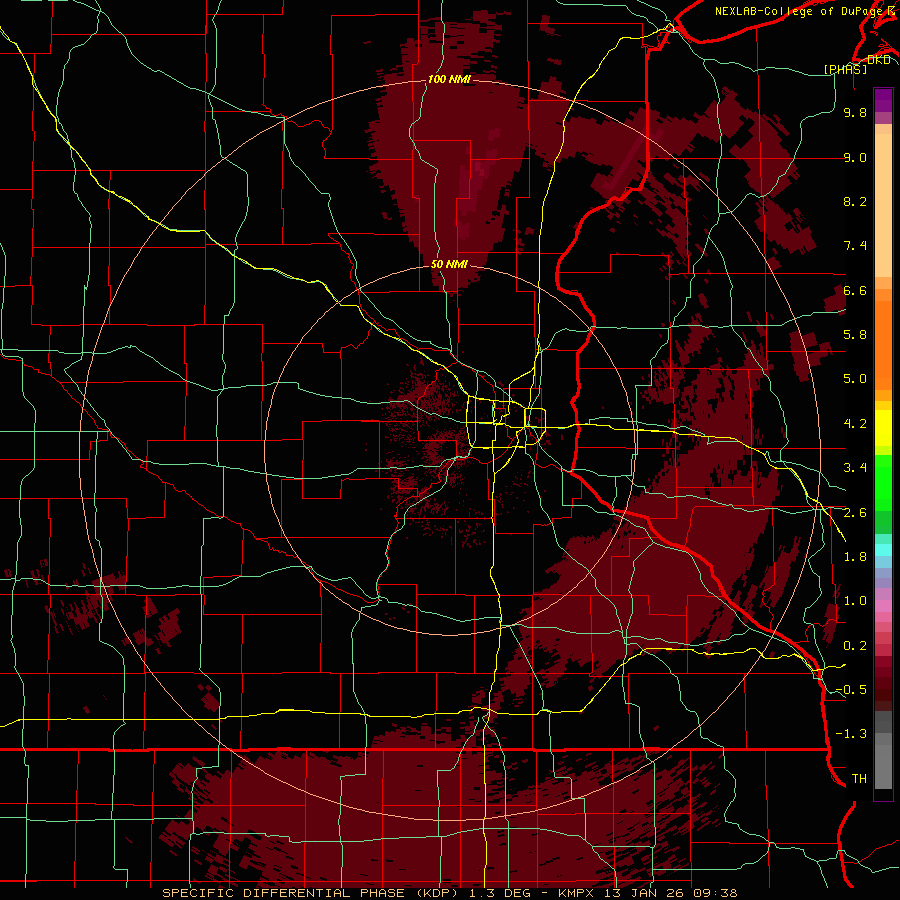This screenshot has width=900, height=900.
Task: Click the '1.8' color scale value
Action: click(x=855, y=557)
